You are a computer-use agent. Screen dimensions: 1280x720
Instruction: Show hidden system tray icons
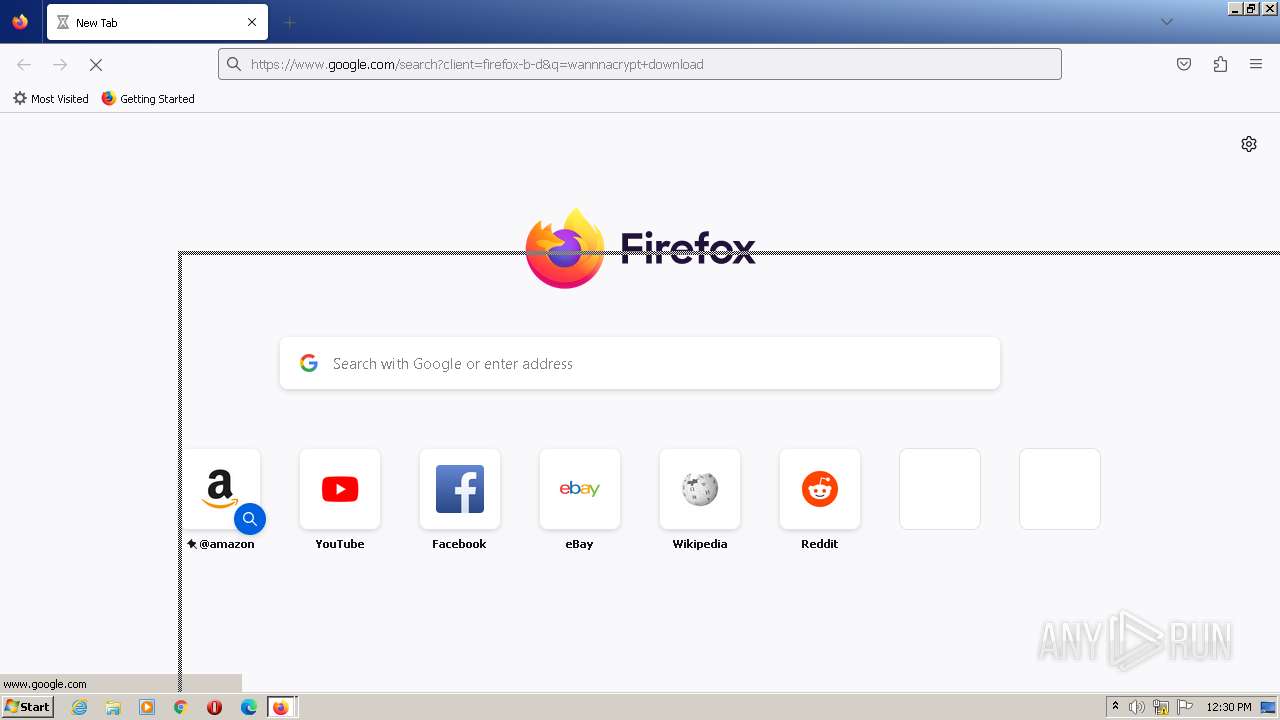(x=1116, y=707)
